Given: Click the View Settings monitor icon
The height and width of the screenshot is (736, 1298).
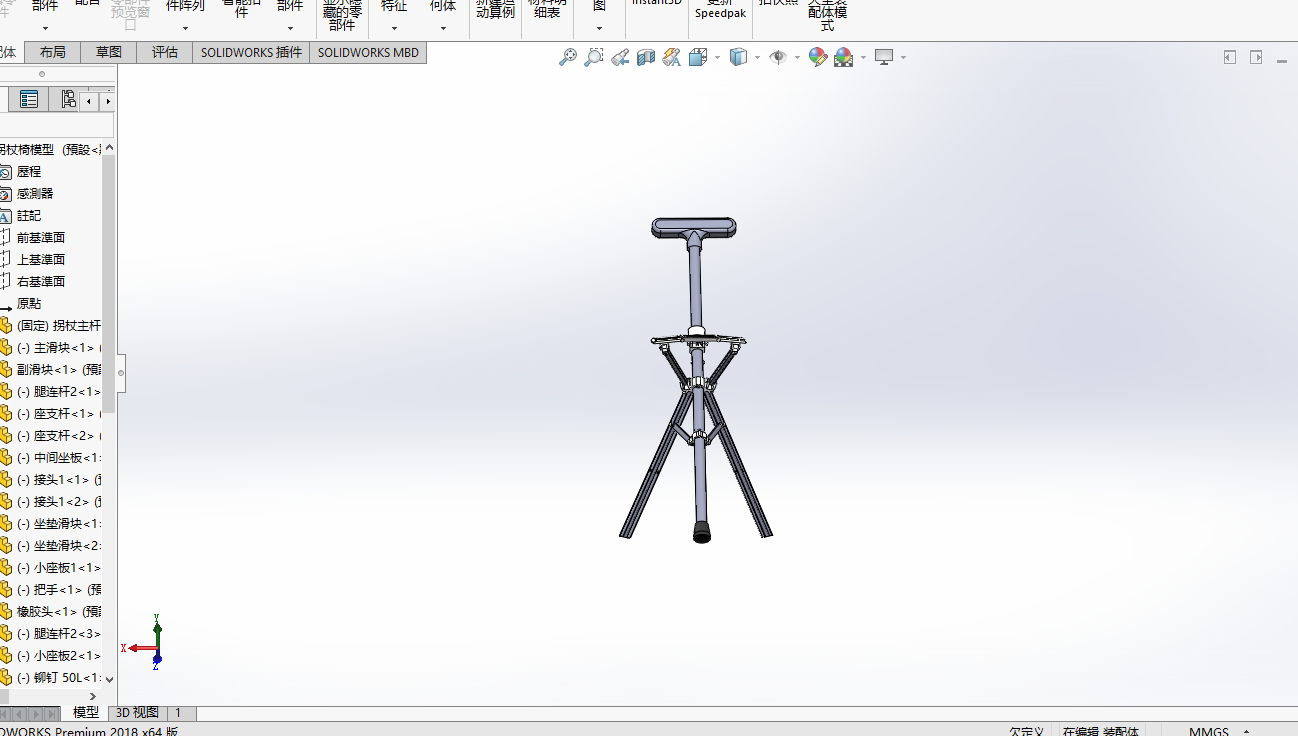Looking at the screenshot, I should coord(884,57).
